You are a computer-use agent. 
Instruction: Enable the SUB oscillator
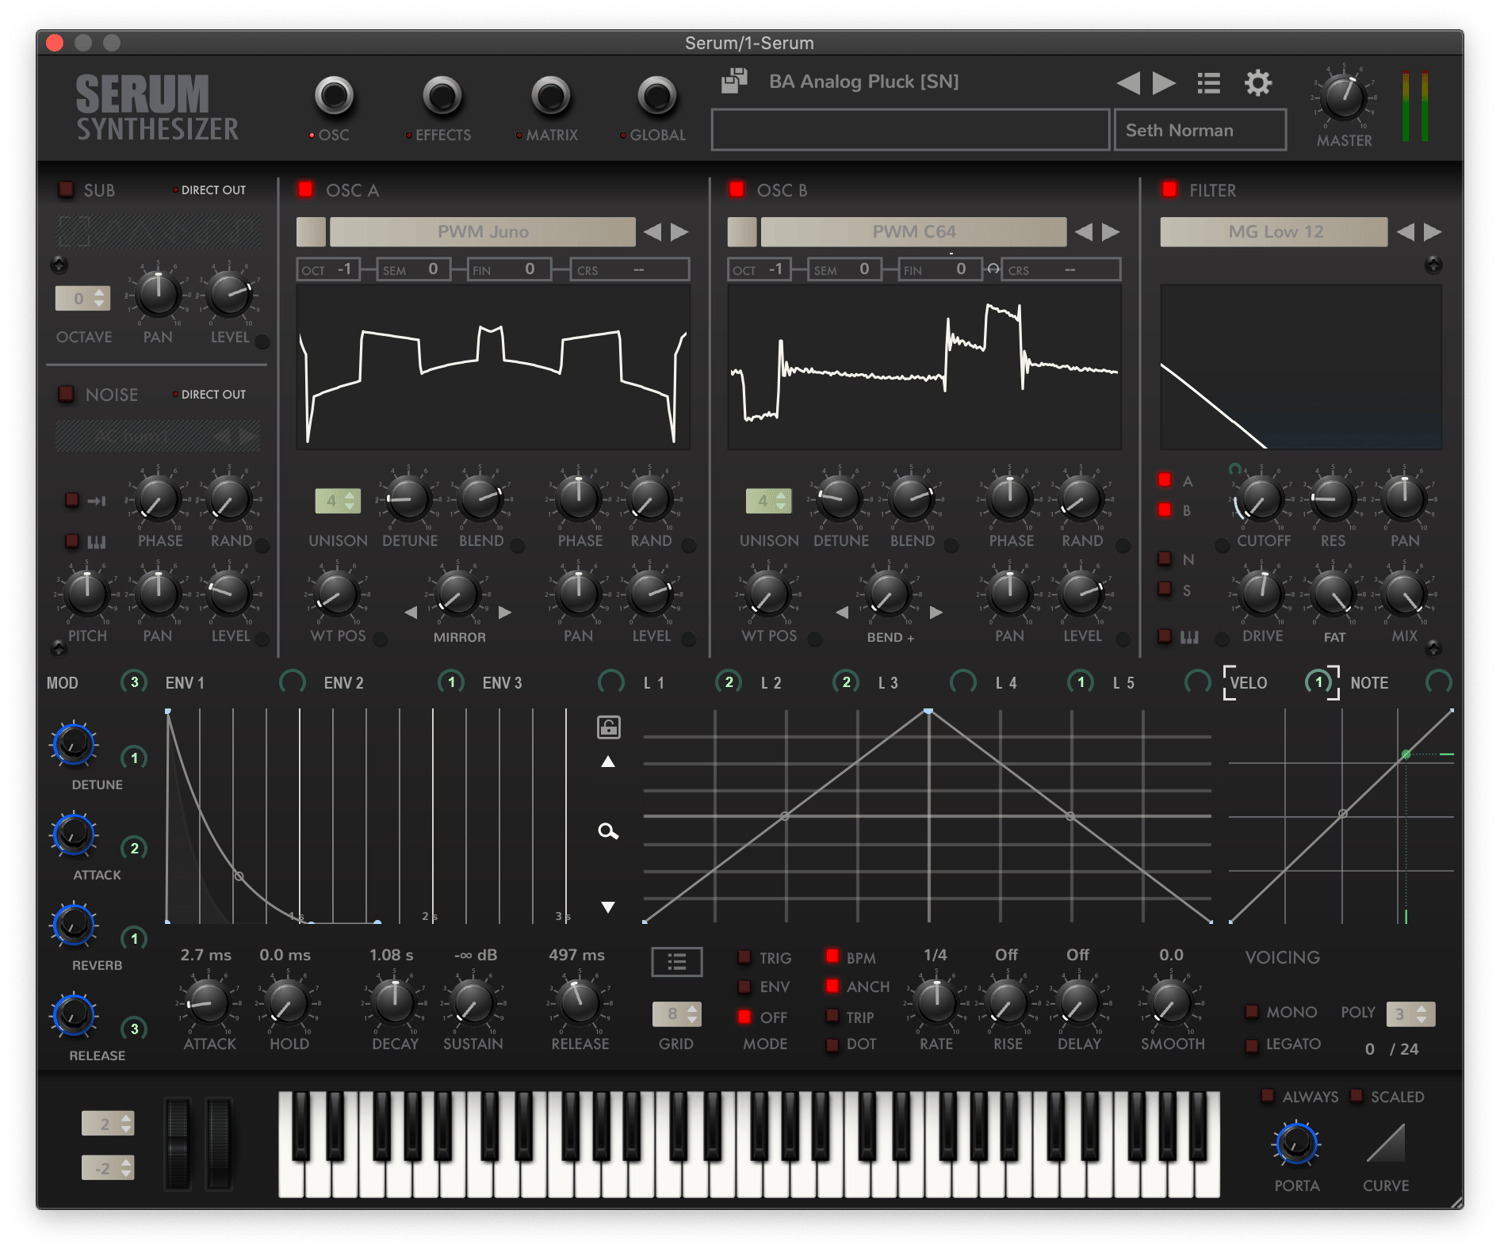point(66,189)
